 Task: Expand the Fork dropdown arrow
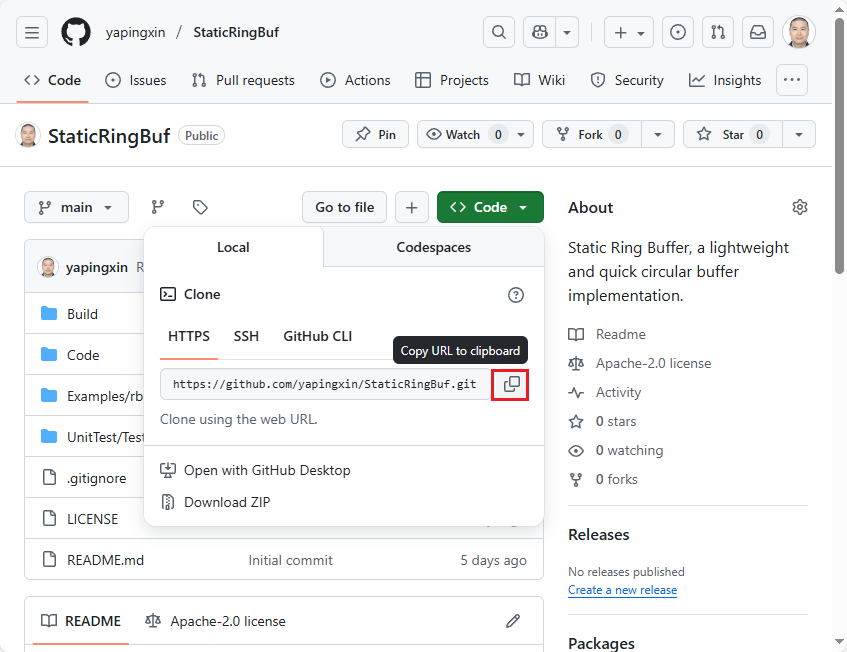pyautogui.click(x=658, y=135)
